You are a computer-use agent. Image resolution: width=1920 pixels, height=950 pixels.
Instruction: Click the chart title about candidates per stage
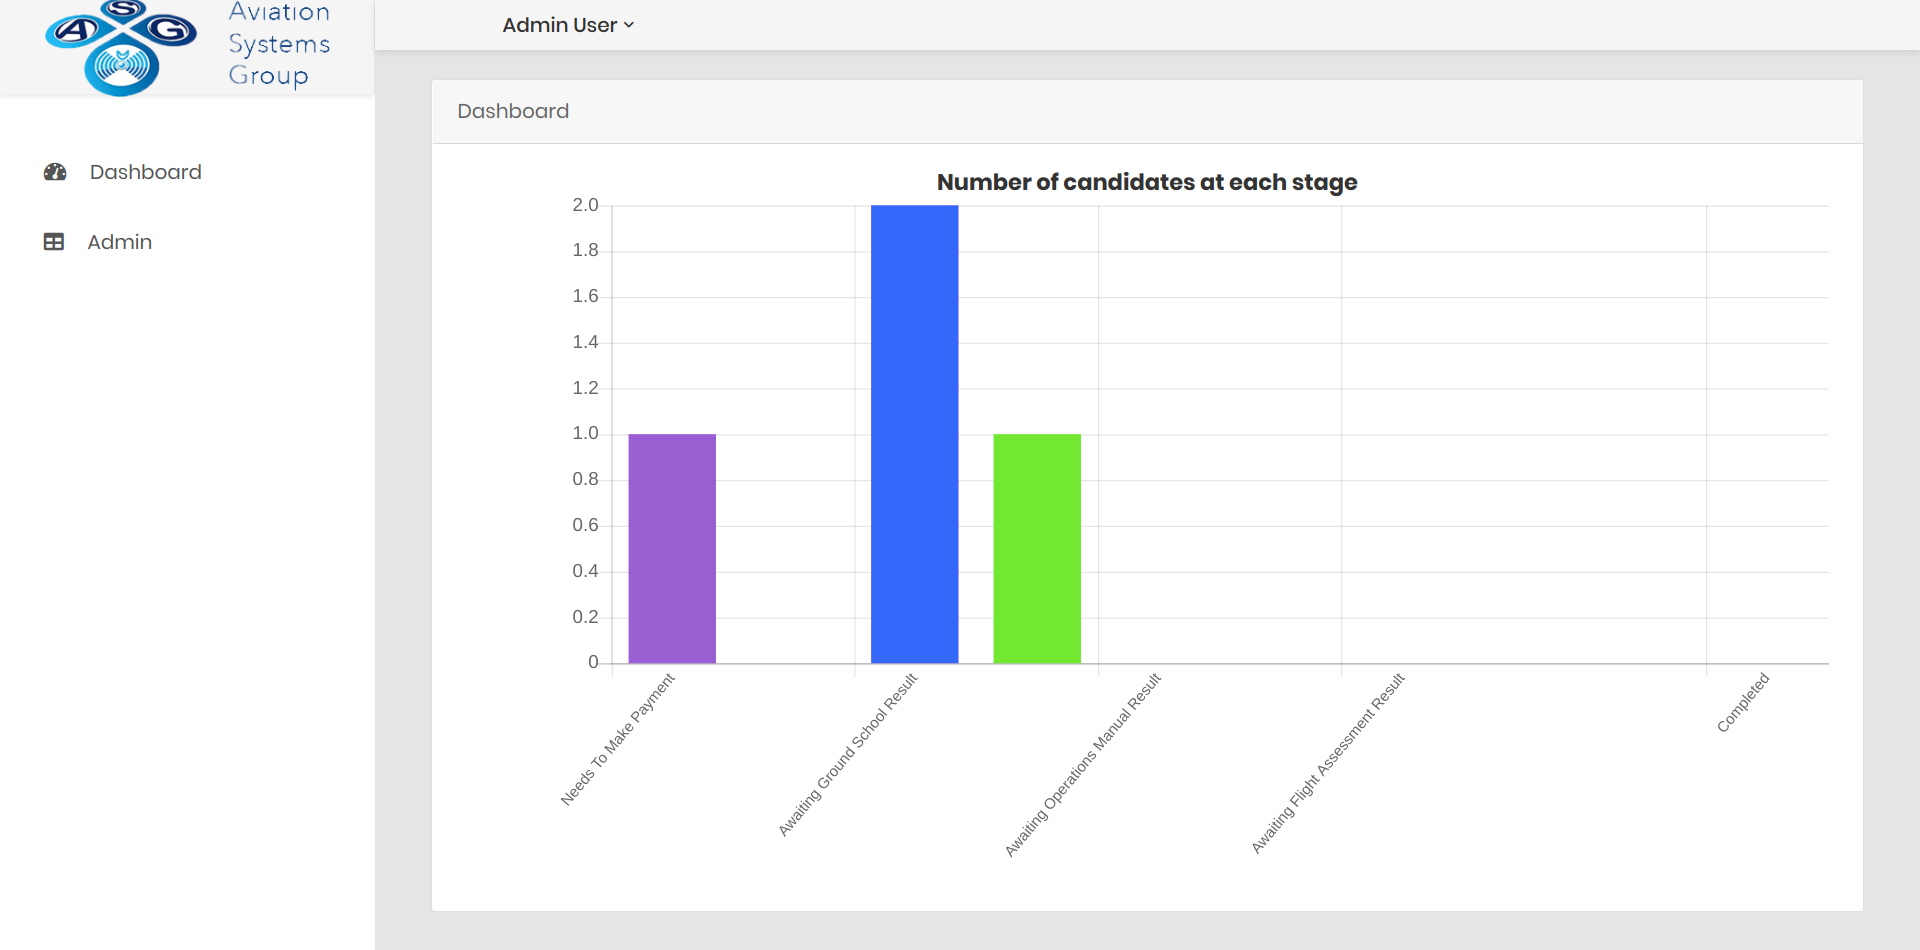pos(1147,182)
